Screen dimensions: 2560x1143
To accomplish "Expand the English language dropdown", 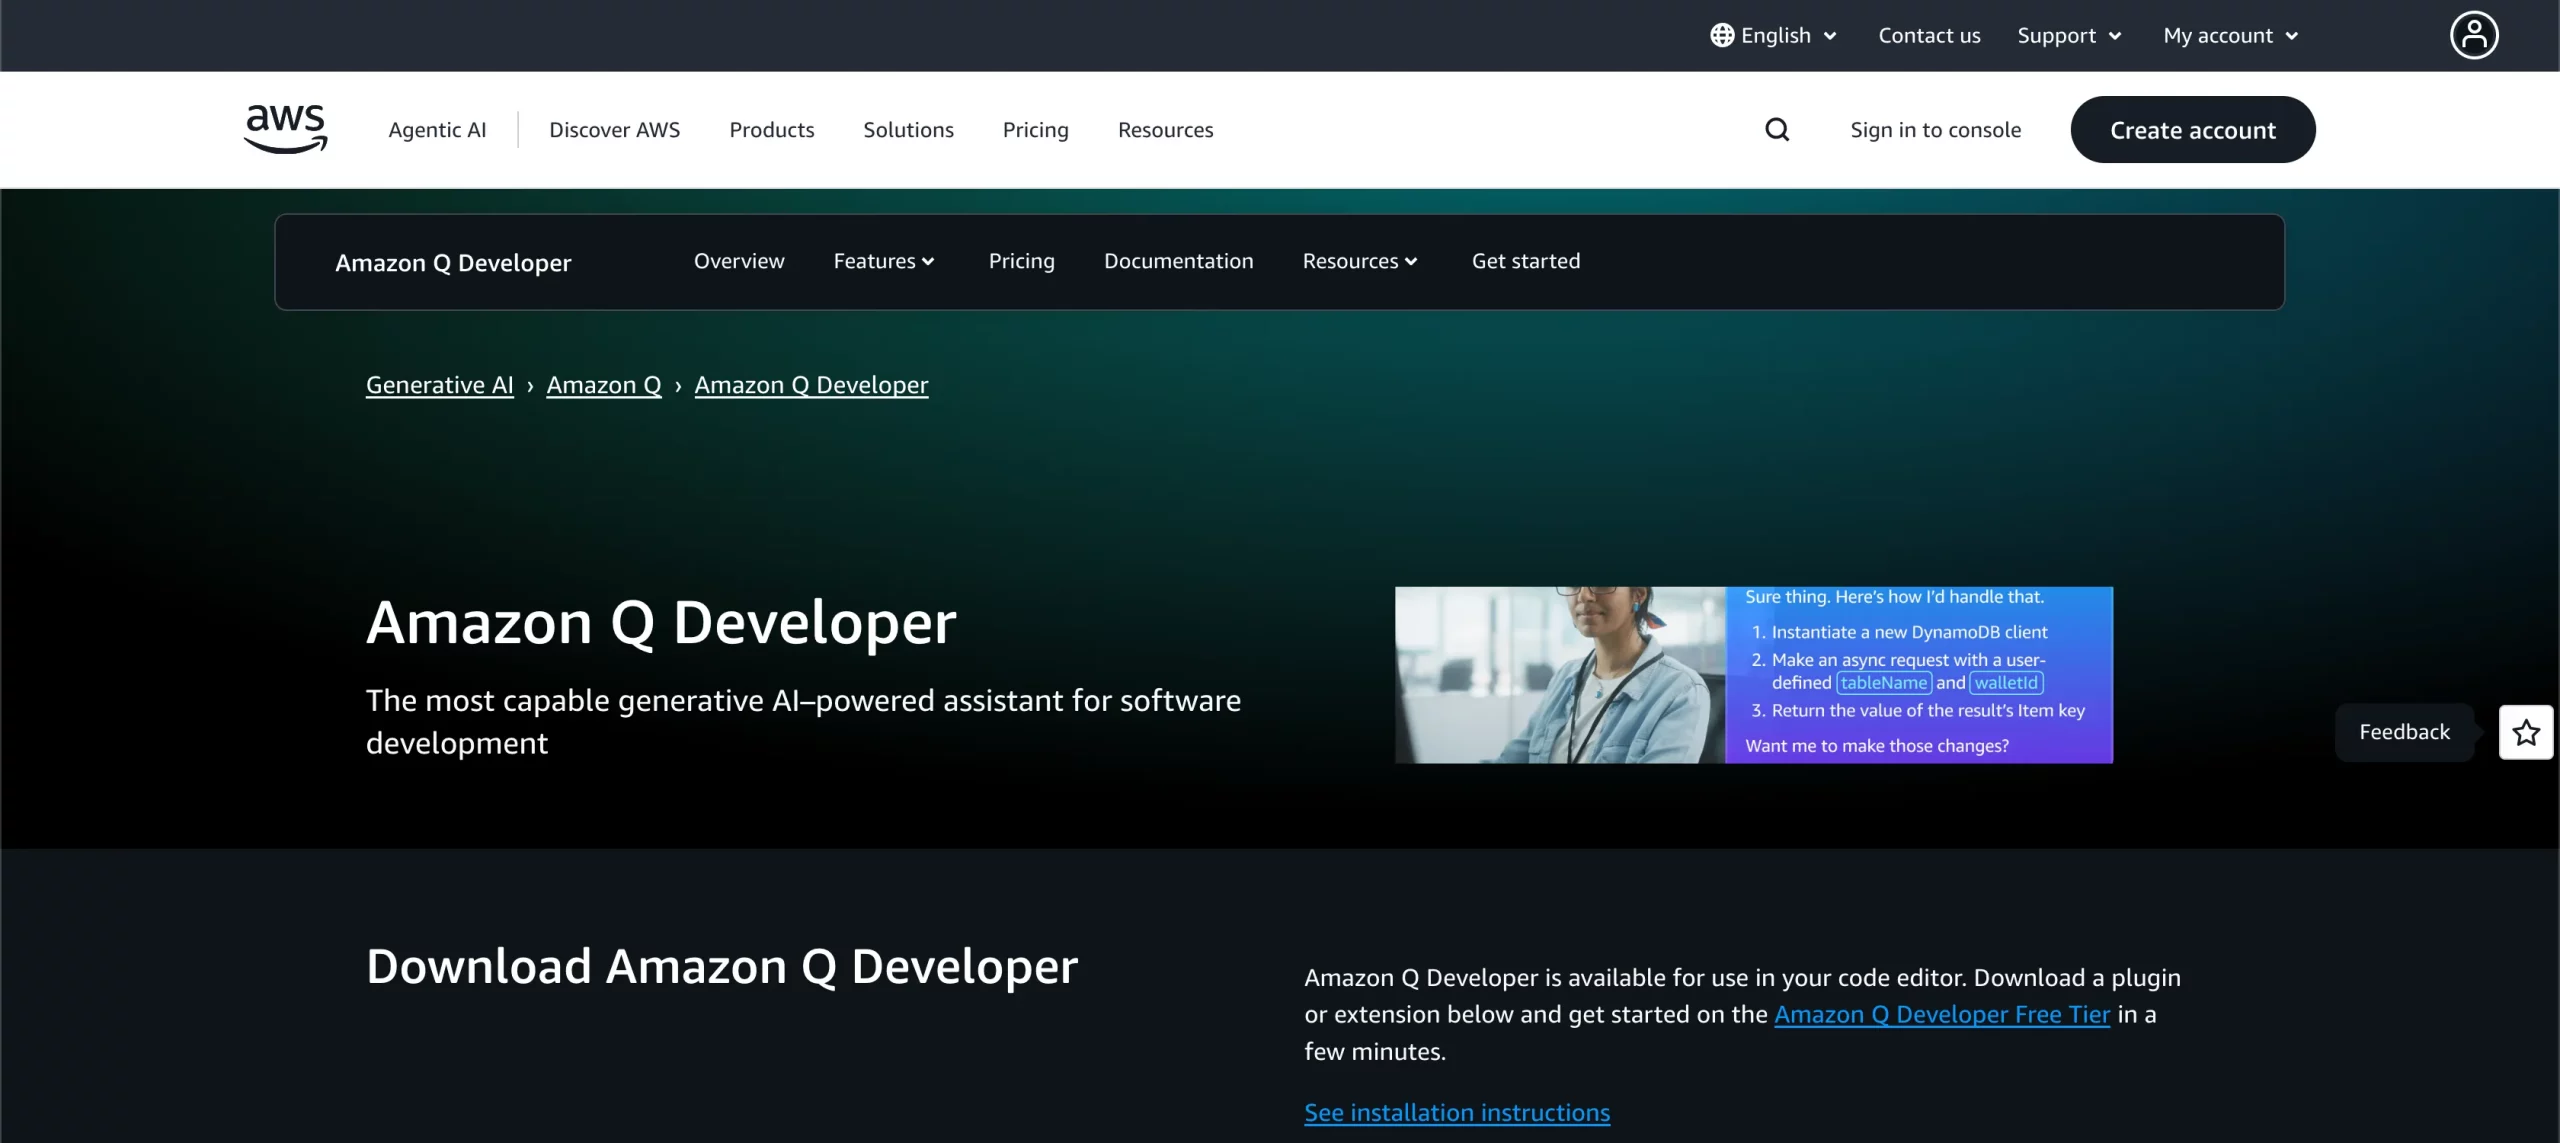I will tap(1789, 35).
